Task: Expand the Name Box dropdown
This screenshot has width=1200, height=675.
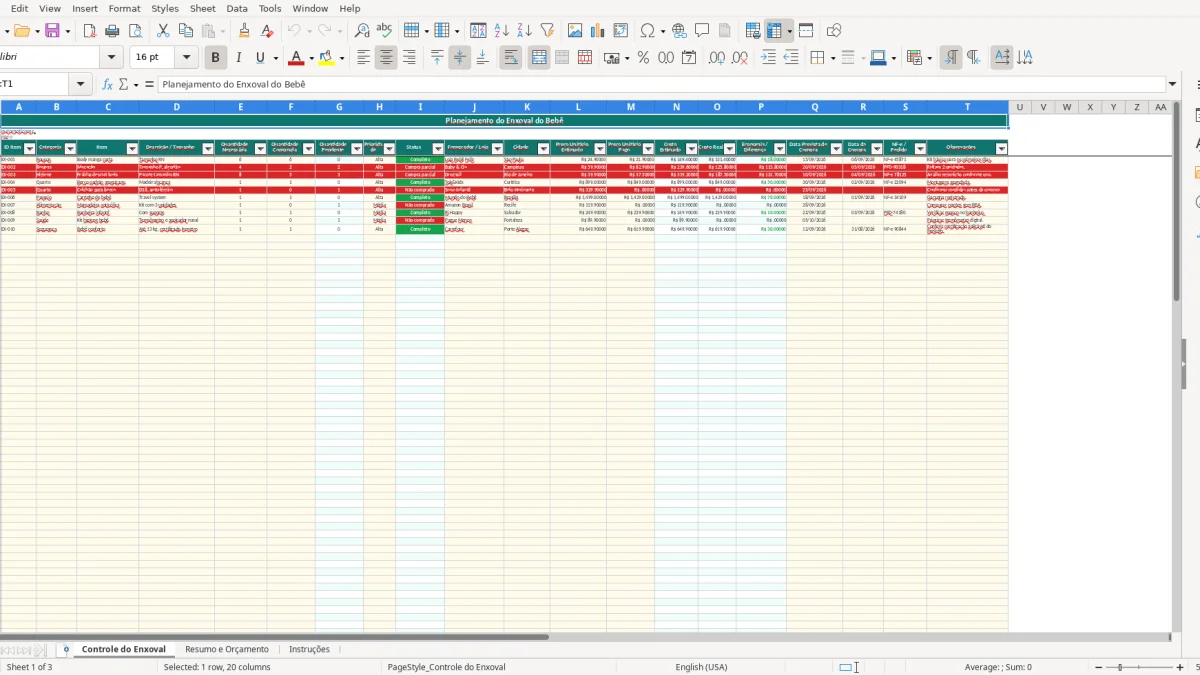Action: click(x=81, y=85)
